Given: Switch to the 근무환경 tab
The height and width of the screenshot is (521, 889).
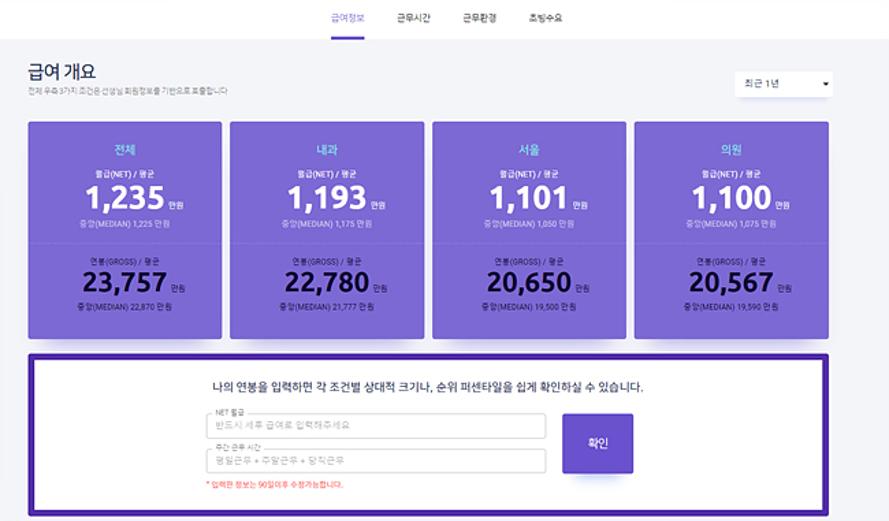Looking at the screenshot, I should pyautogui.click(x=480, y=18).
